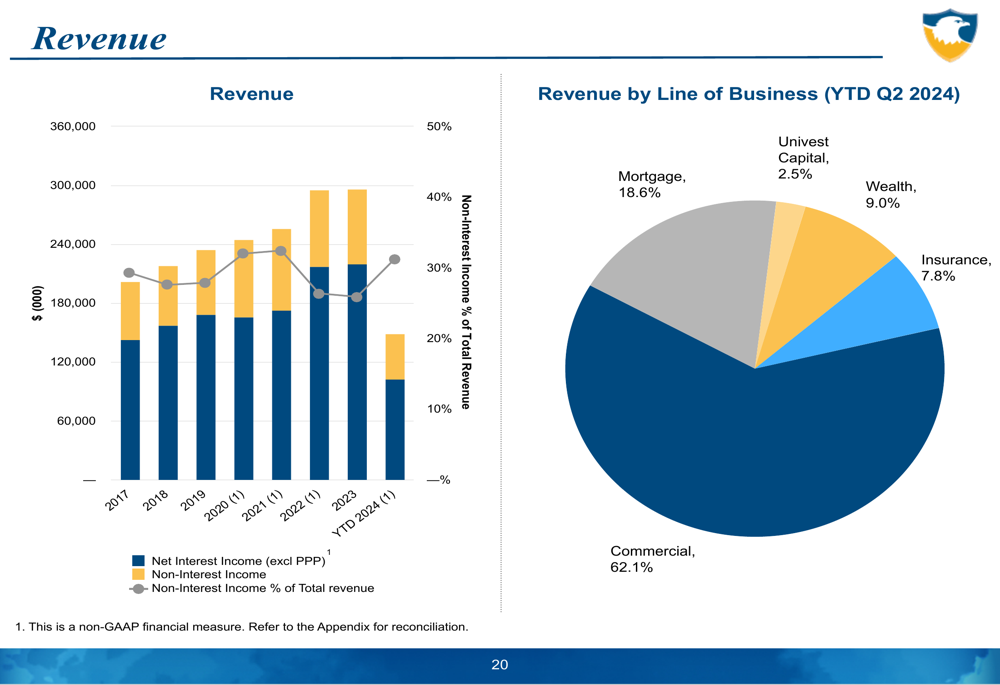The height and width of the screenshot is (685, 1000).
Task: Click the non-GAAP footnote text
Action: point(242,627)
